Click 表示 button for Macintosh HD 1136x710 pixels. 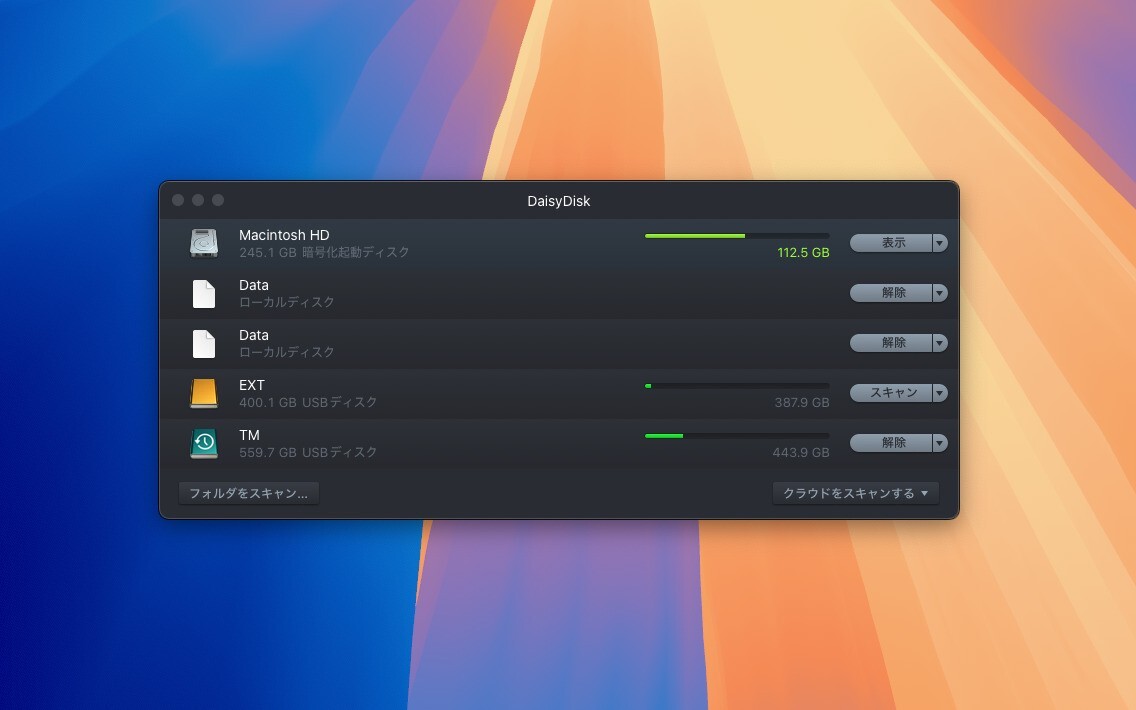[x=891, y=243]
